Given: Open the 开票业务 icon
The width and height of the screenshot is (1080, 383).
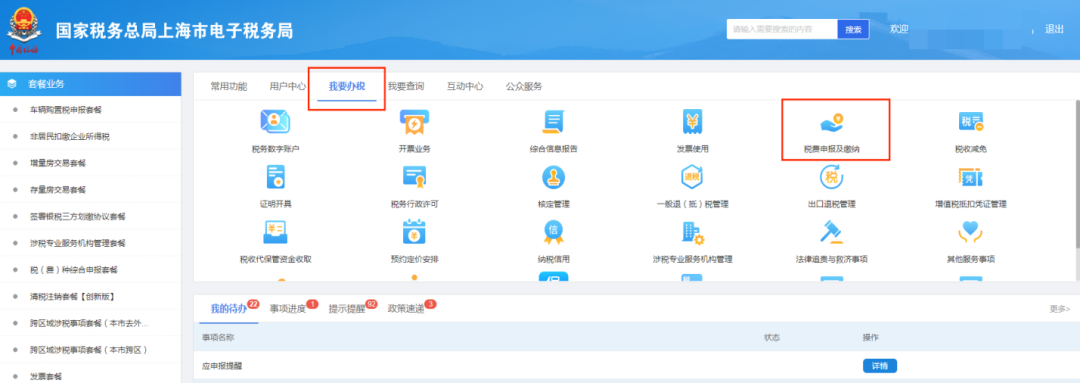Looking at the screenshot, I should click(415, 122).
